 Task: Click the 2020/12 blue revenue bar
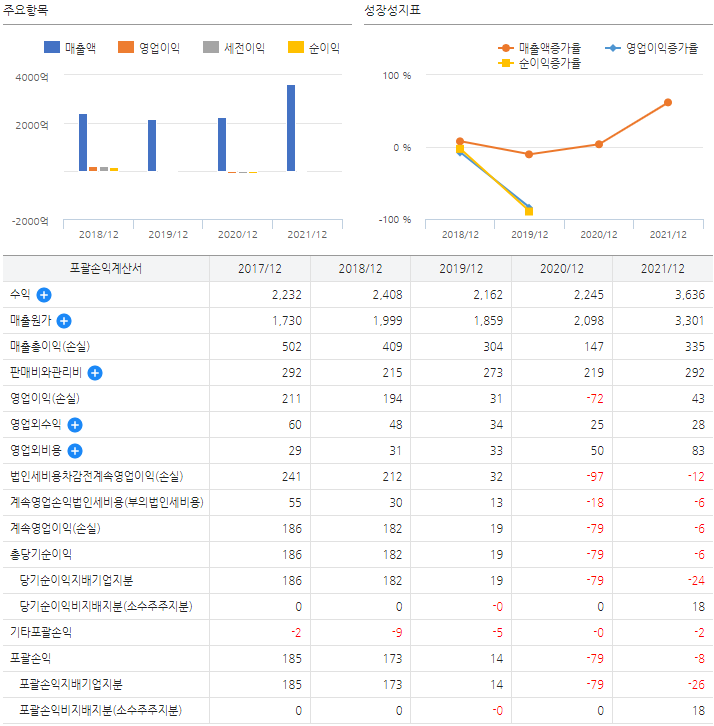[x=222, y=144]
